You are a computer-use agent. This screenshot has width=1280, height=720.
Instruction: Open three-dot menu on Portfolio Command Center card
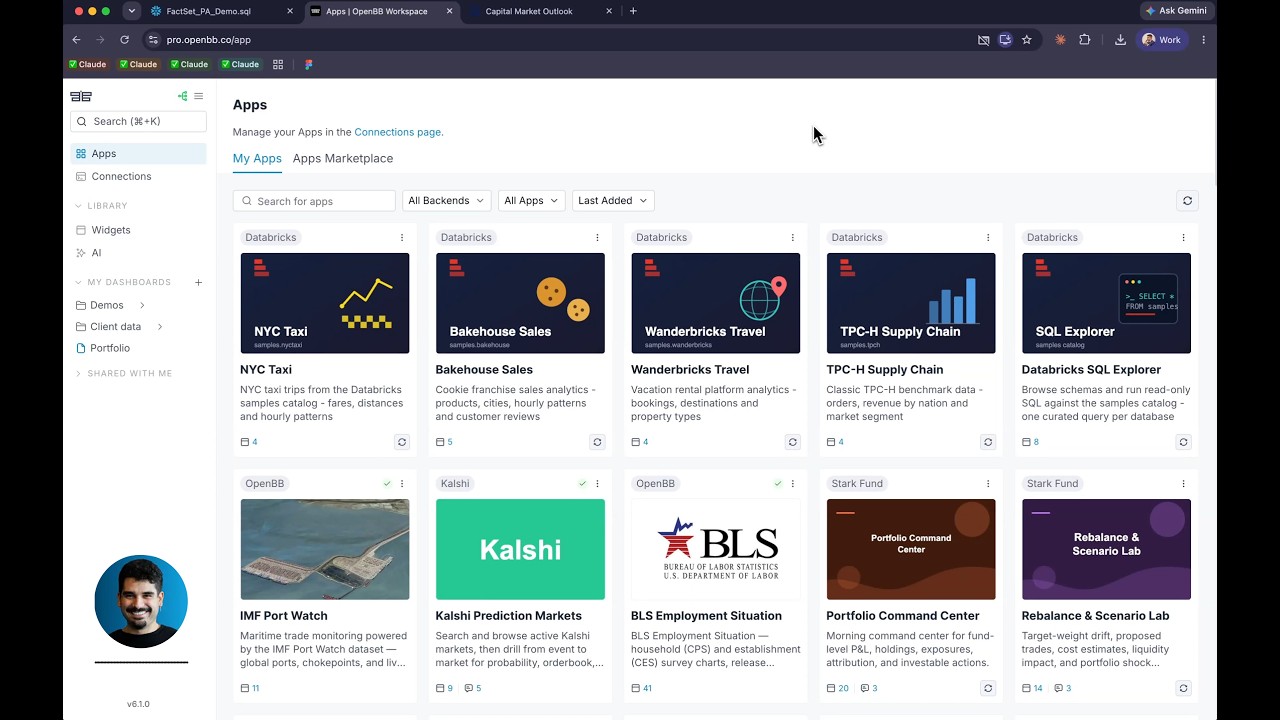point(988,484)
